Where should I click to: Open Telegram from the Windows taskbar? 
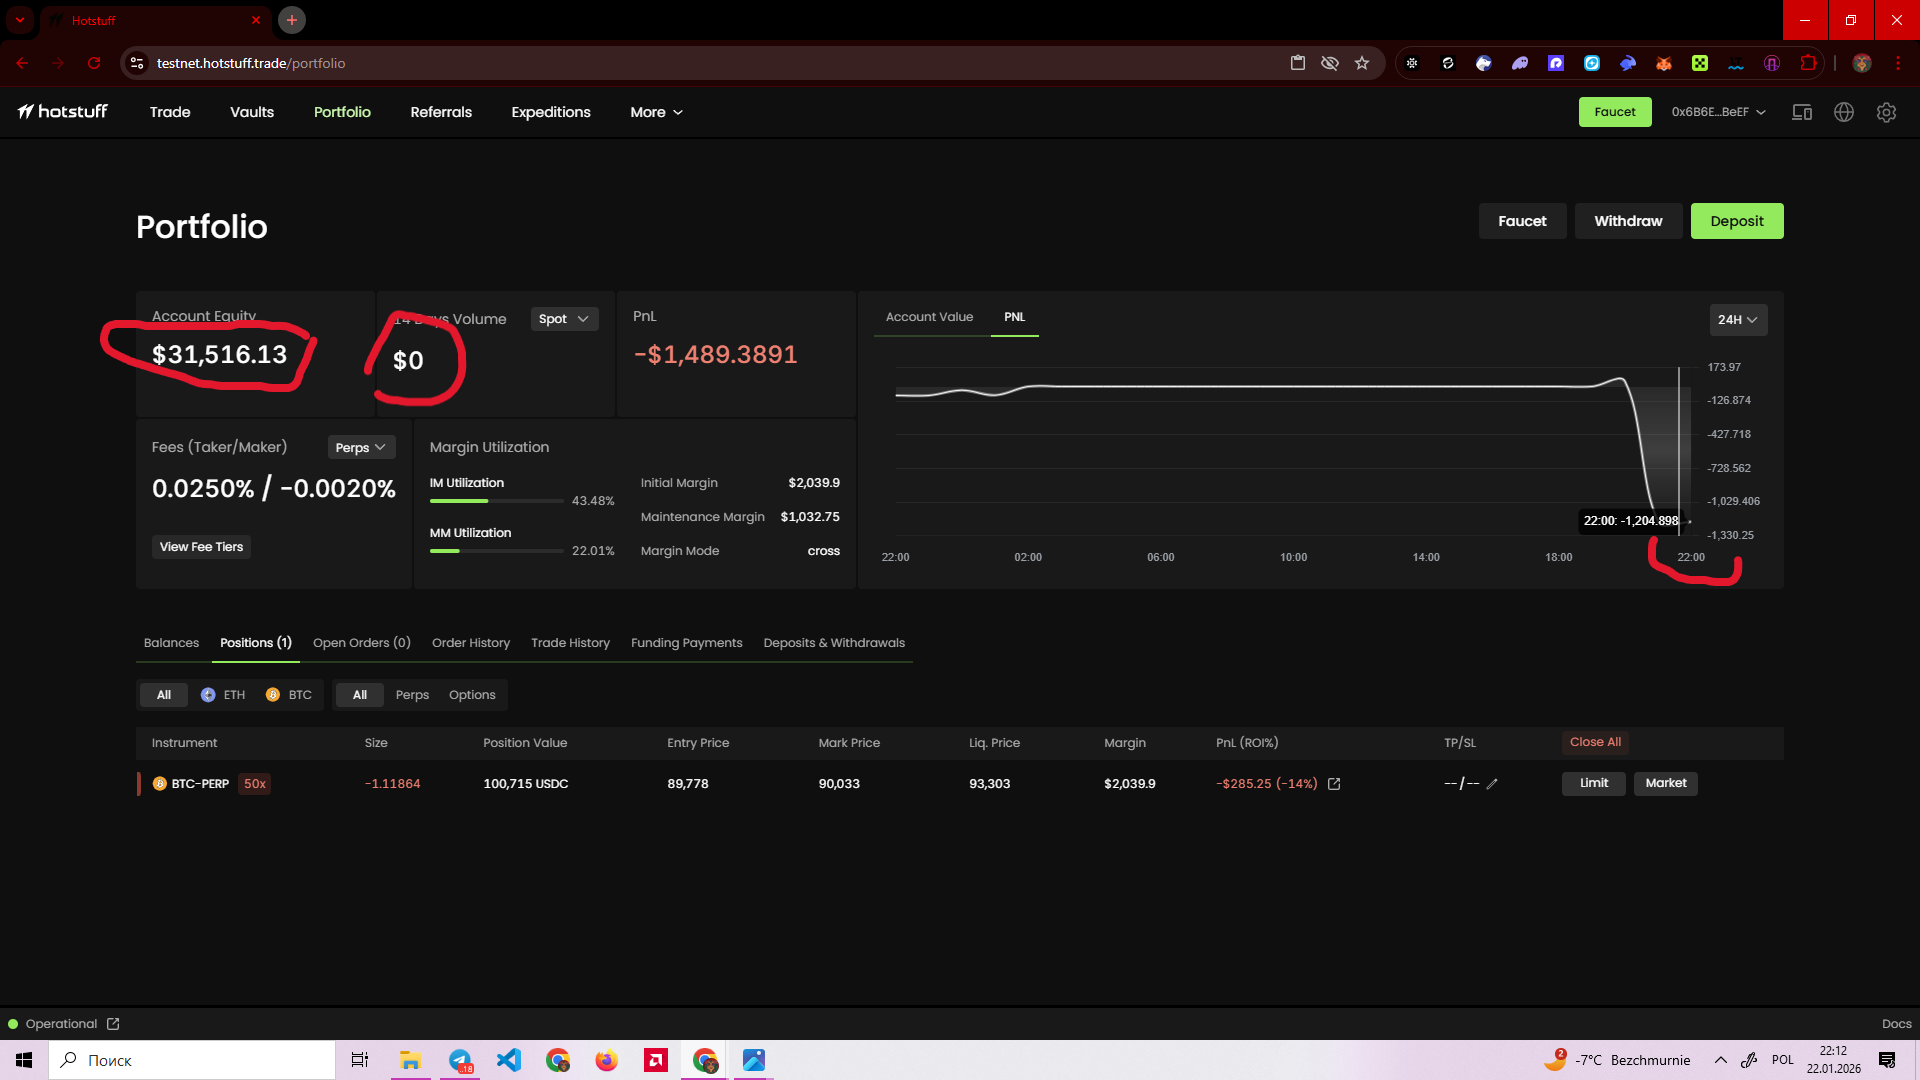tap(460, 1060)
